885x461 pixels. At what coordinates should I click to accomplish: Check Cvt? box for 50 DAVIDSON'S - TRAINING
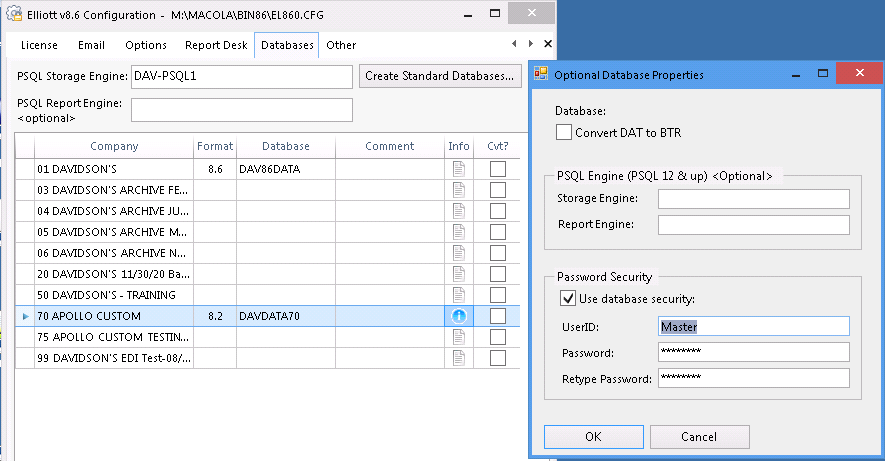point(498,295)
